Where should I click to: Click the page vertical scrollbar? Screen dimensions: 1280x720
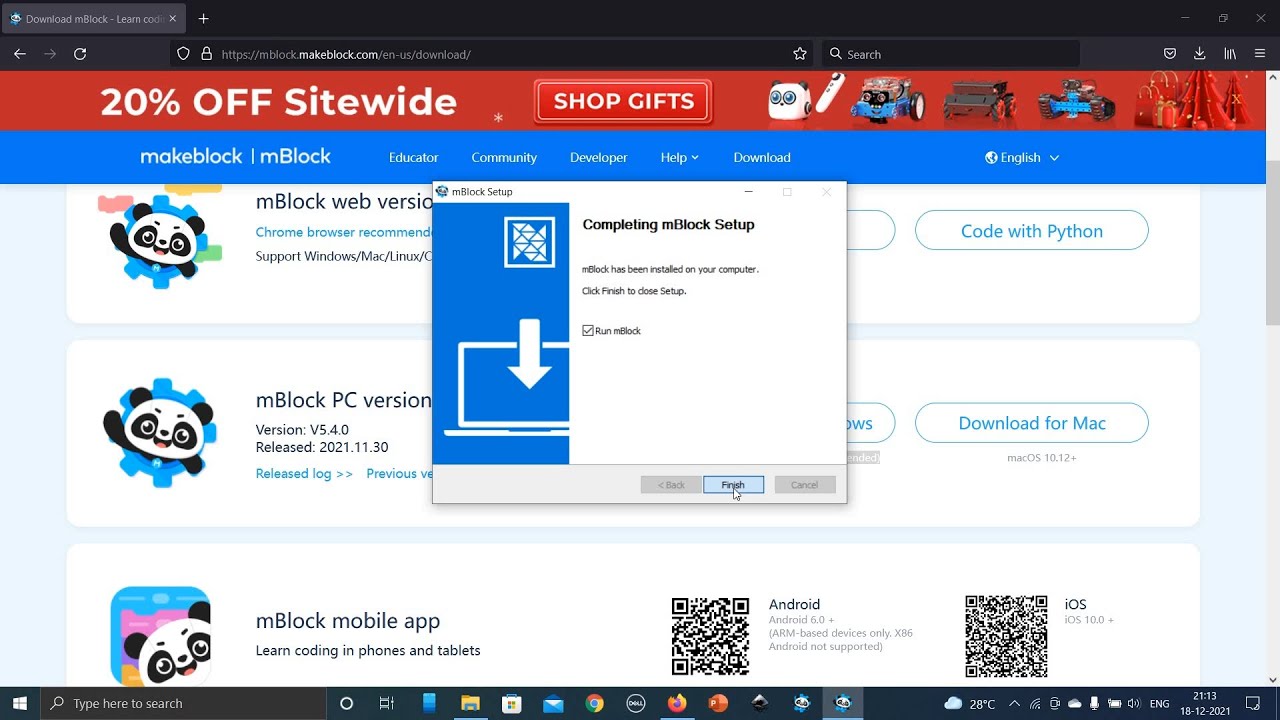pos(1272,242)
